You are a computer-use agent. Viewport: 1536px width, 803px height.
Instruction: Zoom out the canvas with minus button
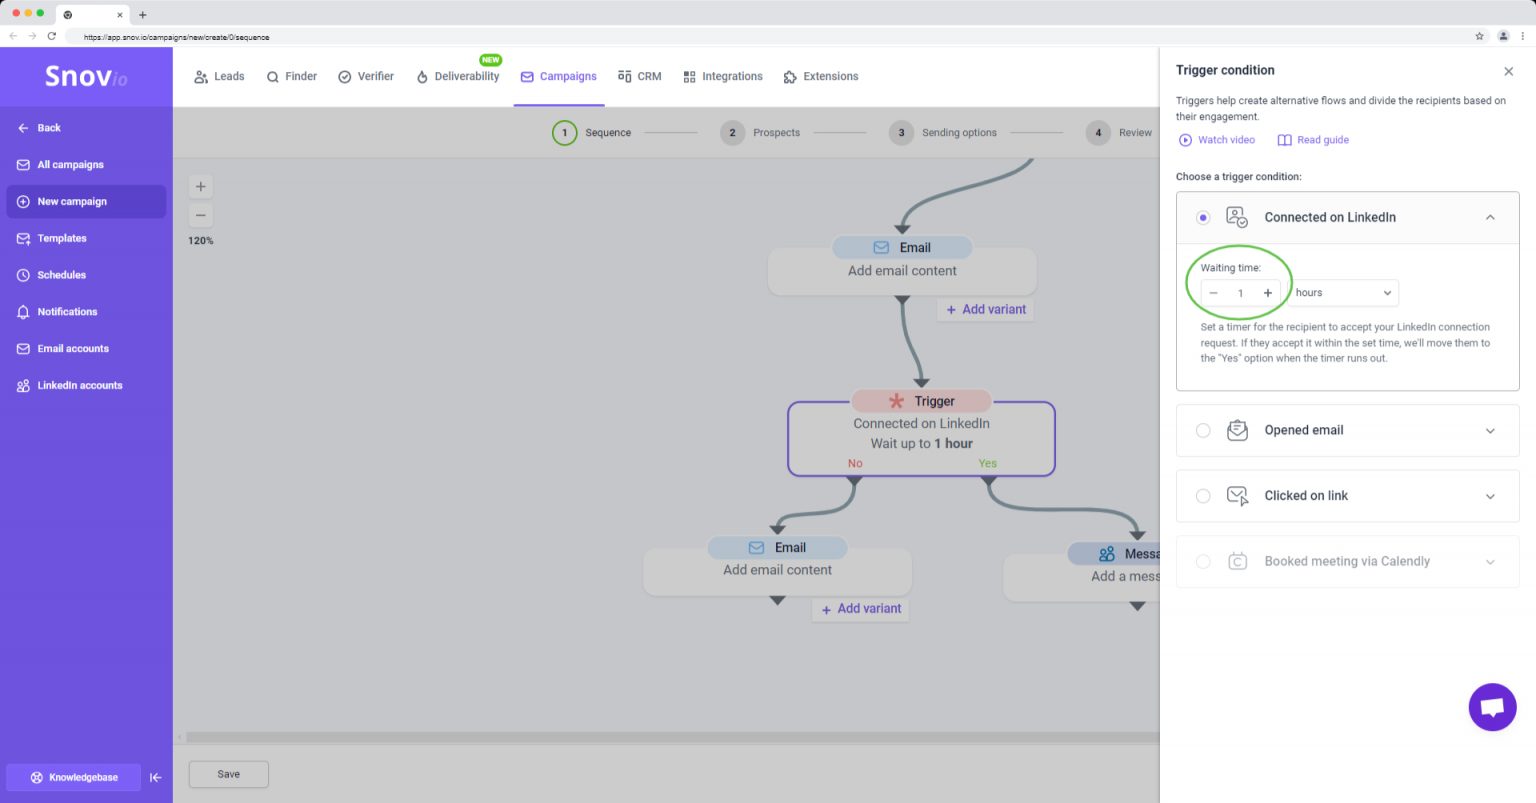point(201,215)
